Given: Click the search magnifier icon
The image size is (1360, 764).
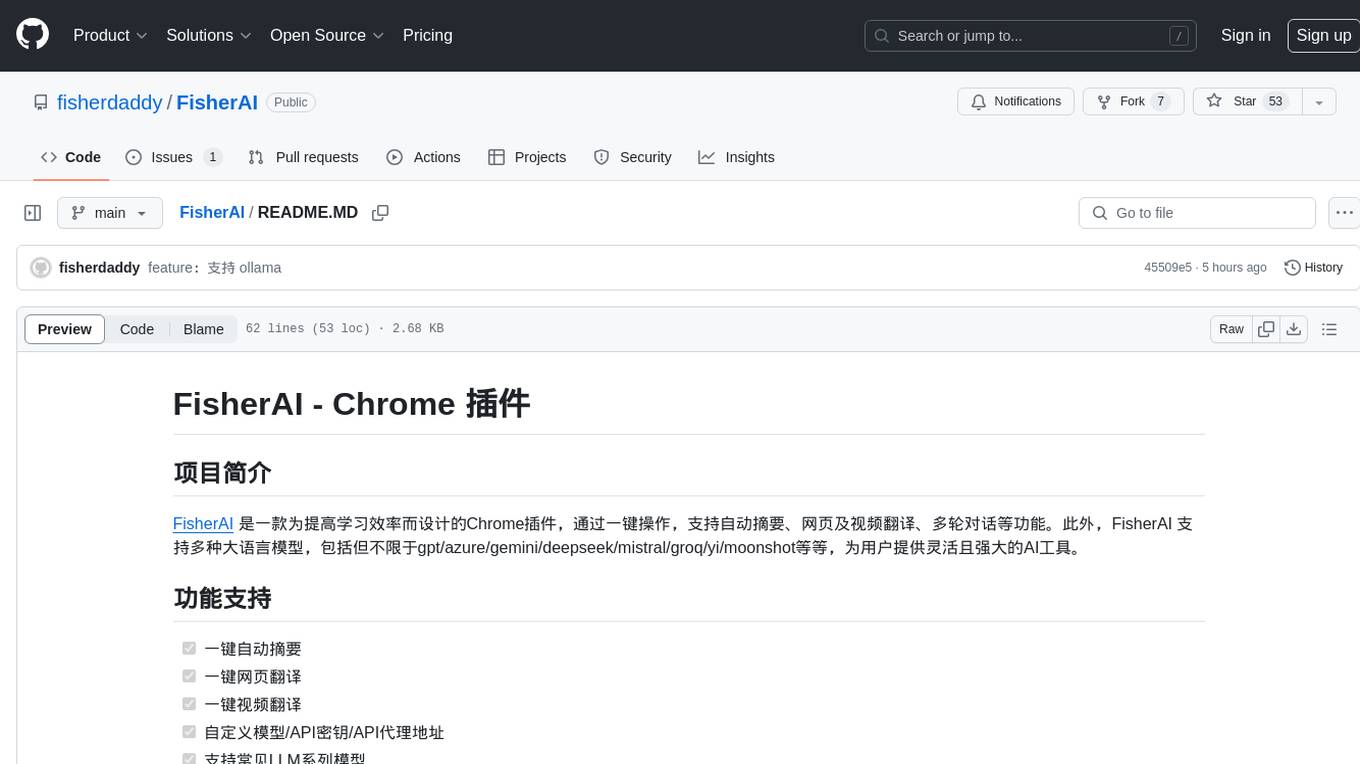Looking at the screenshot, I should (882, 36).
